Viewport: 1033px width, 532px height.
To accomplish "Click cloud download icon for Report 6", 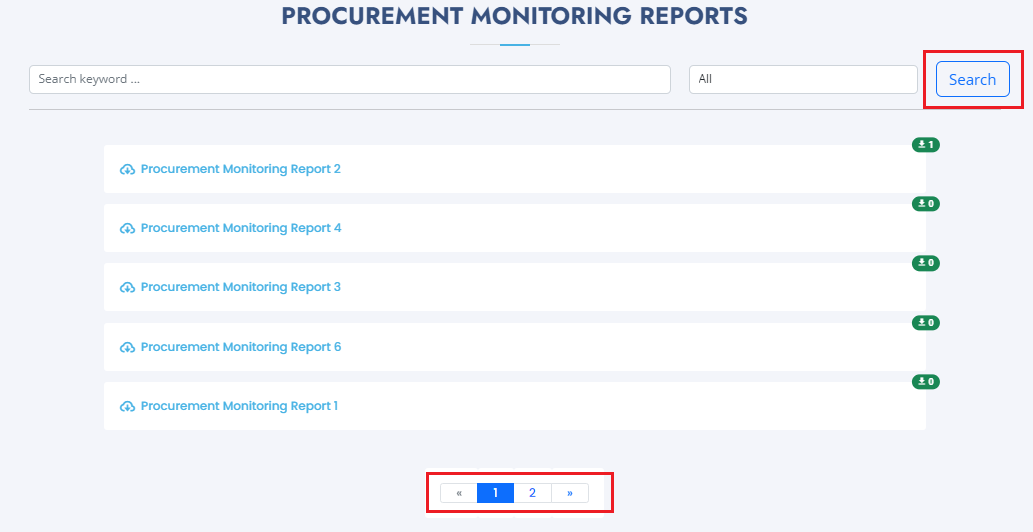I will (x=127, y=347).
